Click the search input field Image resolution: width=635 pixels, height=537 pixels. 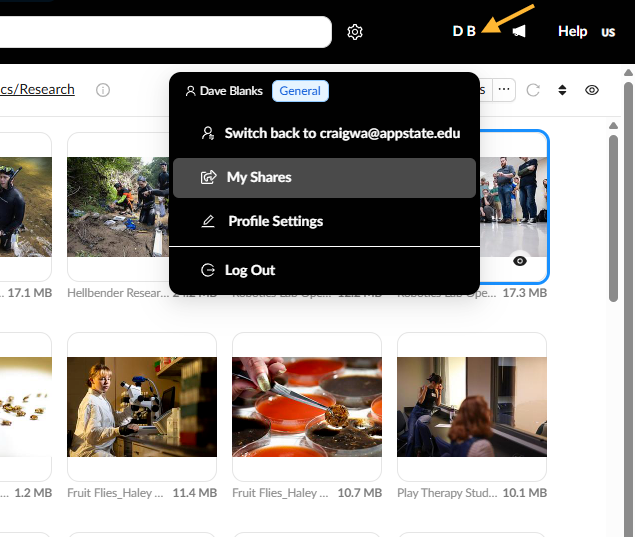pyautogui.click(x=164, y=32)
